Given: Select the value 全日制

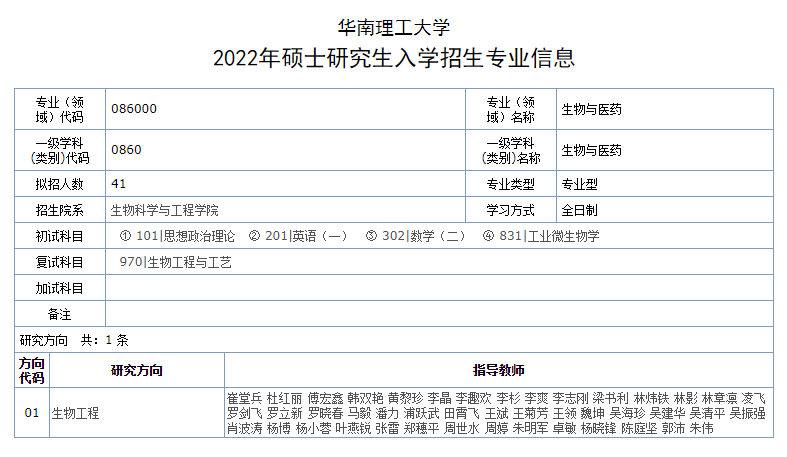Looking at the screenshot, I should pos(579,210).
